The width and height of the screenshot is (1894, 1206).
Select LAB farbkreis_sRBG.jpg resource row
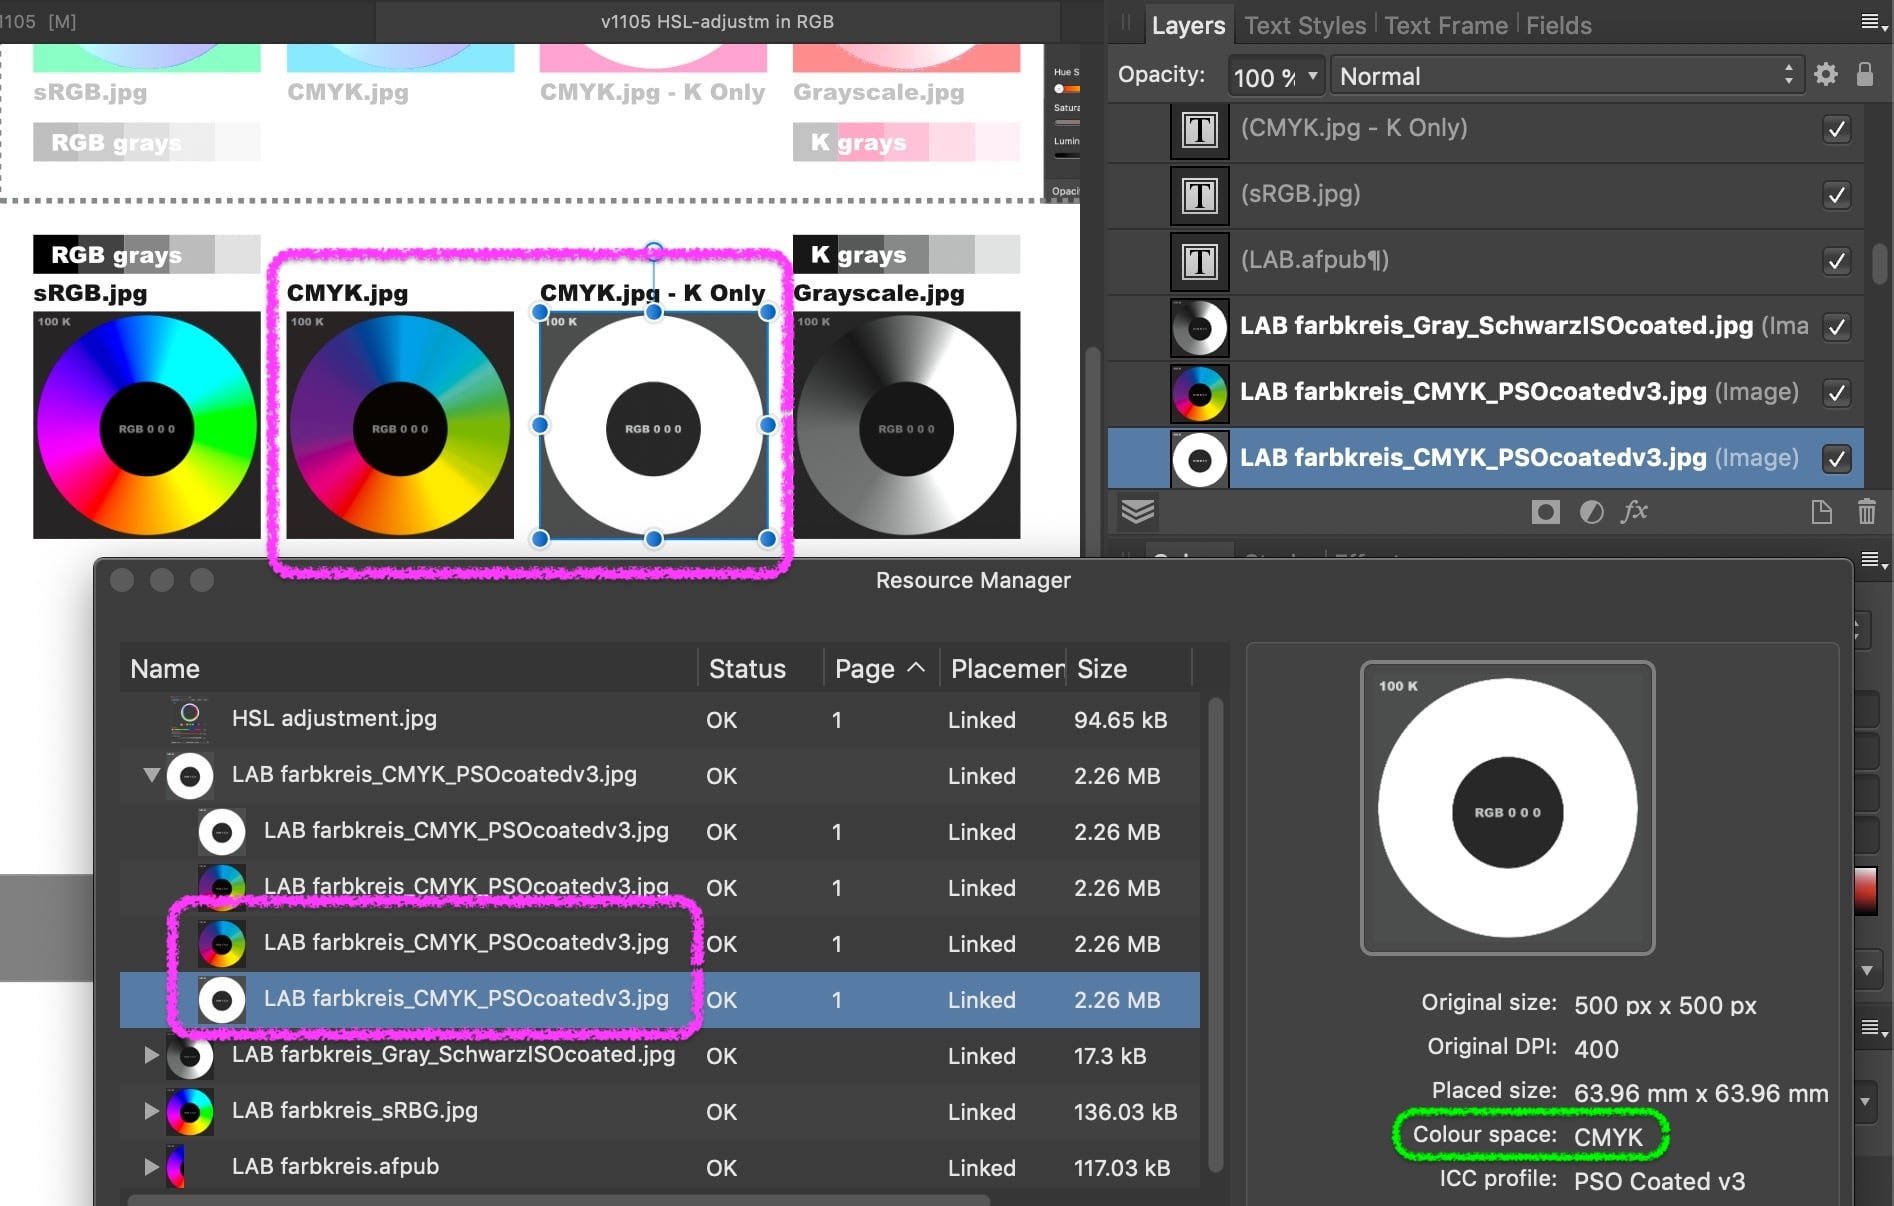[x=660, y=1111]
